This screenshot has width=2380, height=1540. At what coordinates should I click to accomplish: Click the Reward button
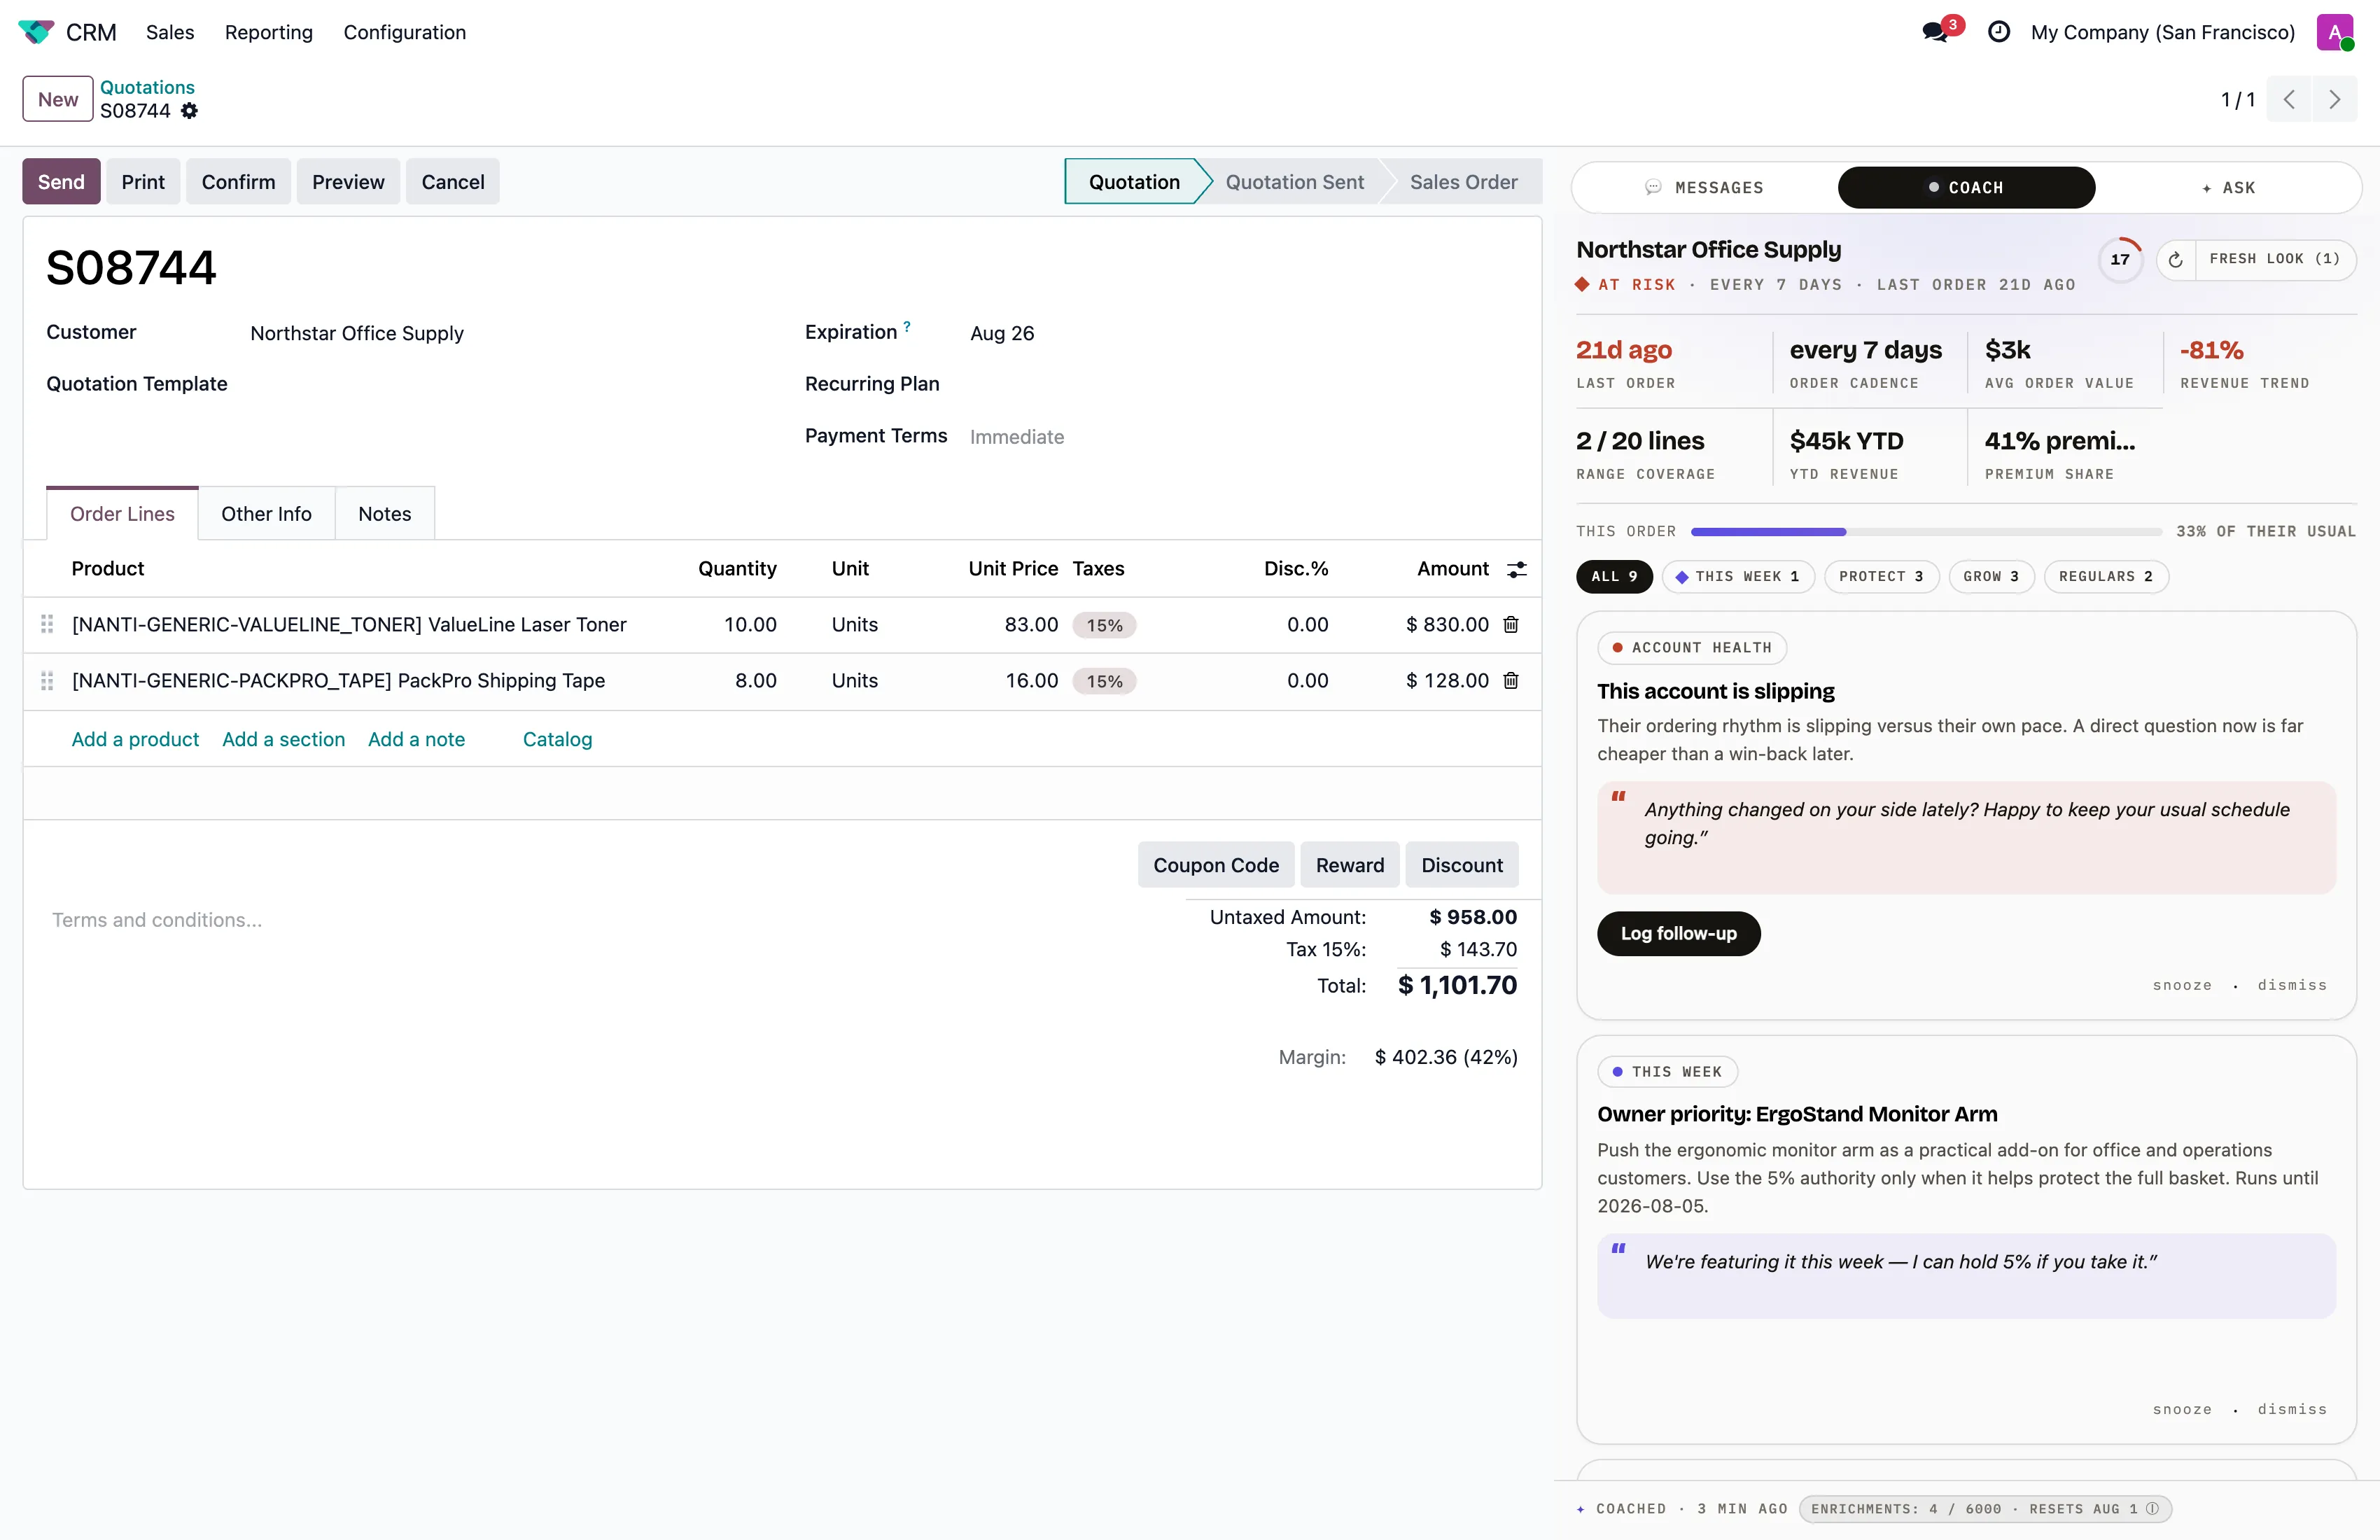pos(1349,865)
